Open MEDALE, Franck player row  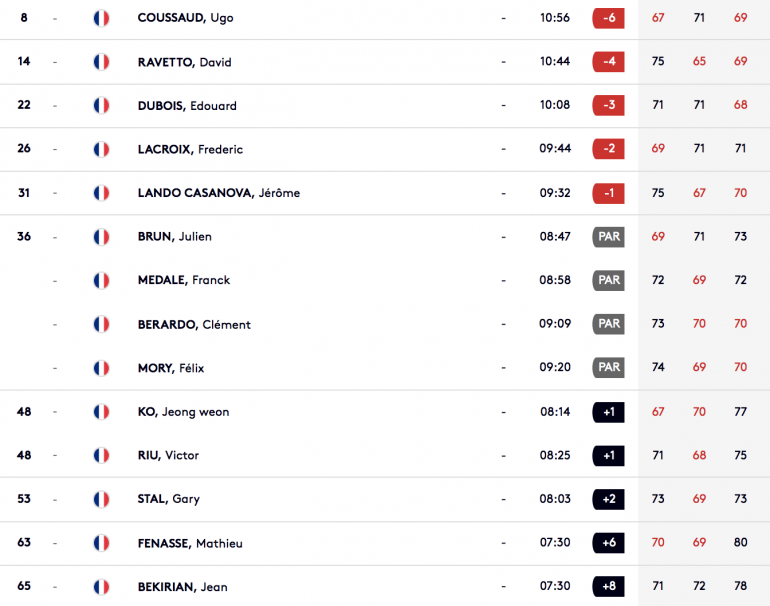coord(385,280)
